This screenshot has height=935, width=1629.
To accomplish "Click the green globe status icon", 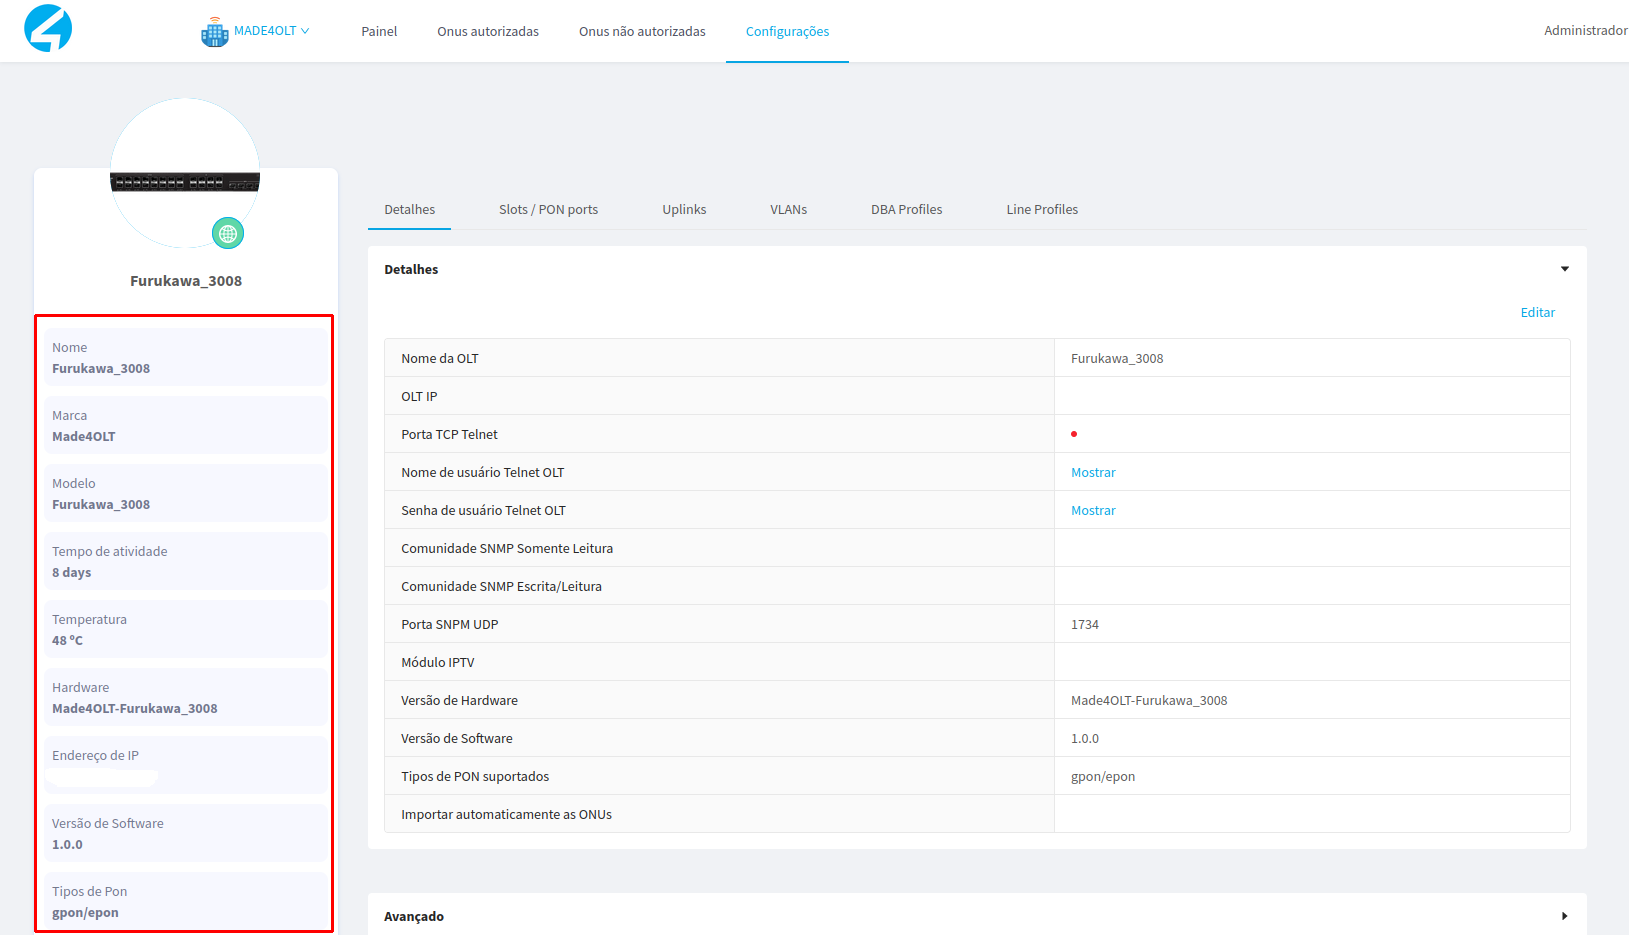I will 228,233.
